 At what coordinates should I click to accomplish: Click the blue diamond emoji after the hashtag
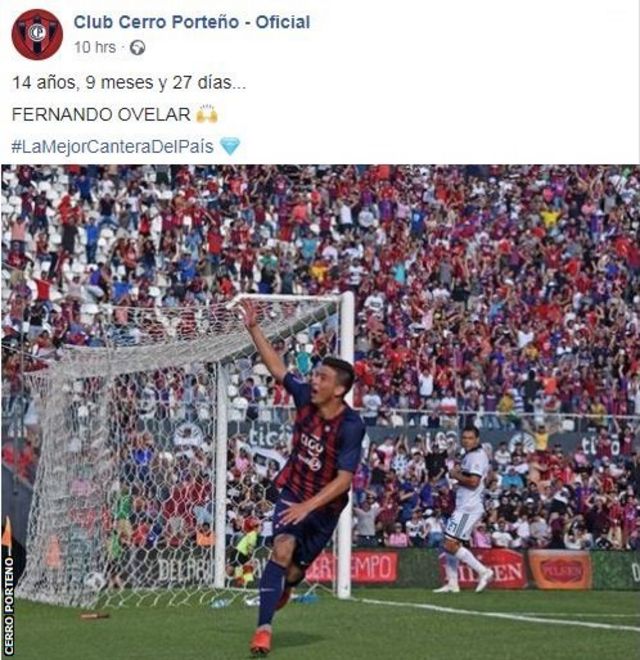[230, 146]
